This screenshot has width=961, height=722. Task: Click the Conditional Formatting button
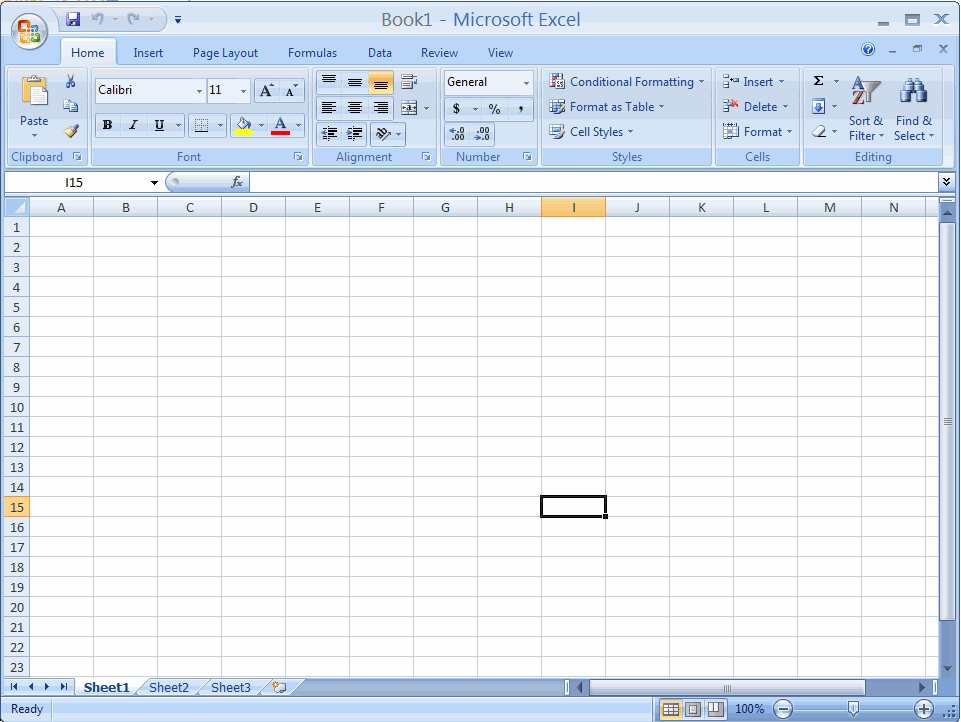point(627,81)
